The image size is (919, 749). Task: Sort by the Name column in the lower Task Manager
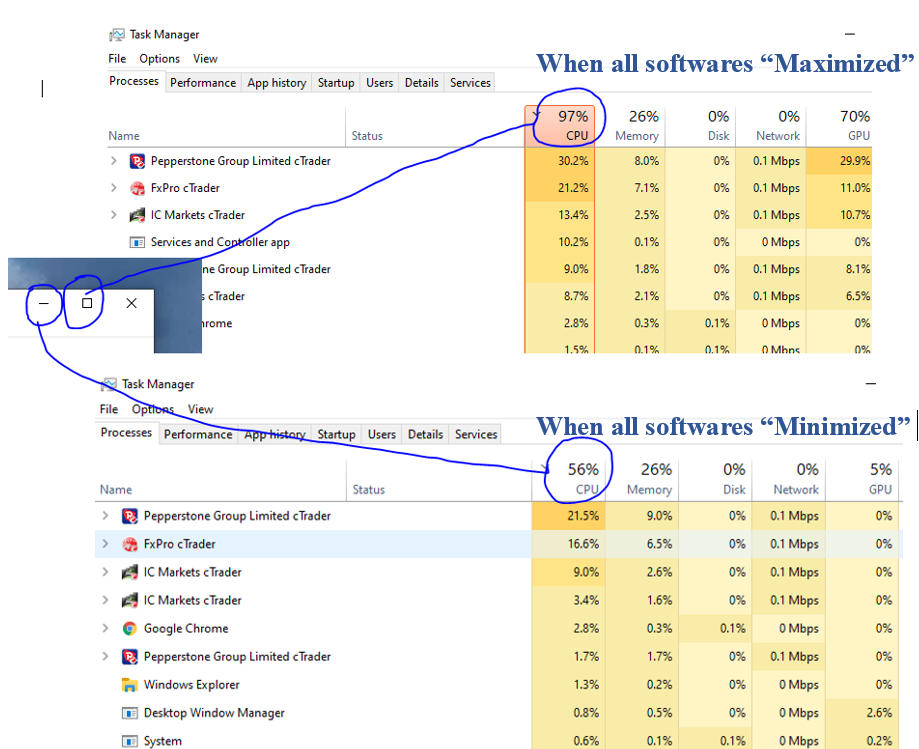(x=220, y=479)
